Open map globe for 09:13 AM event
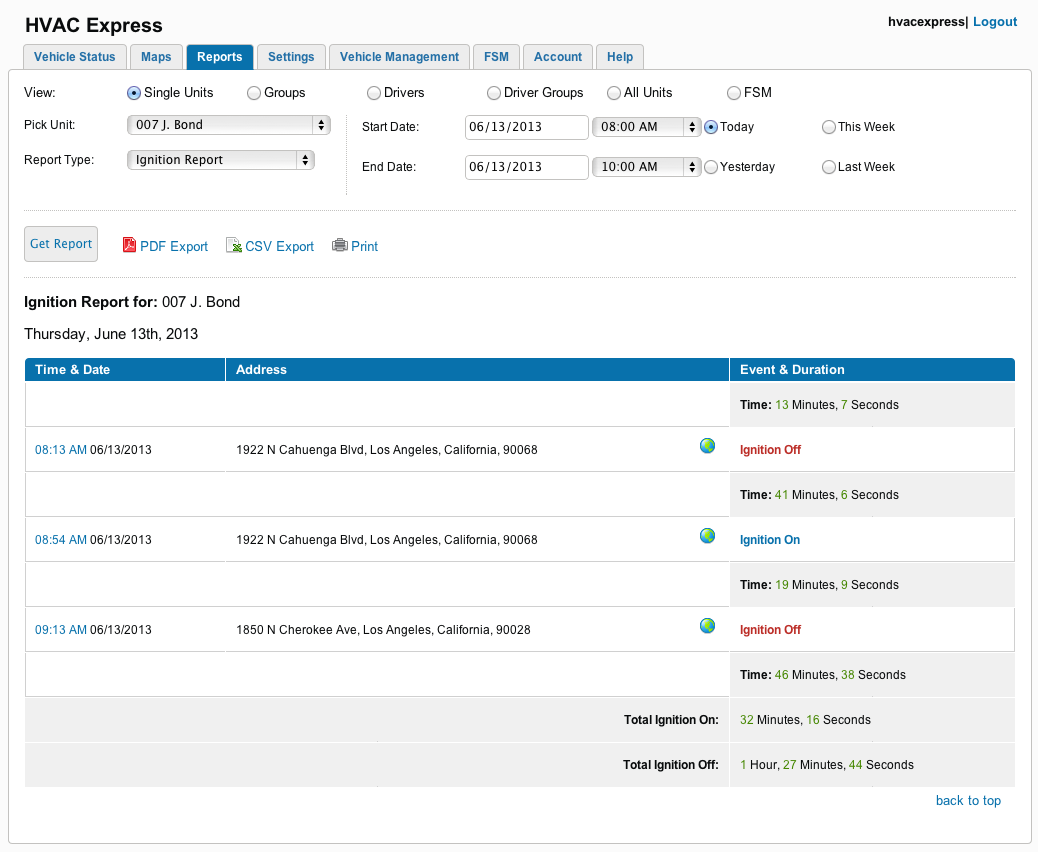The width and height of the screenshot is (1038, 852). tap(707, 626)
